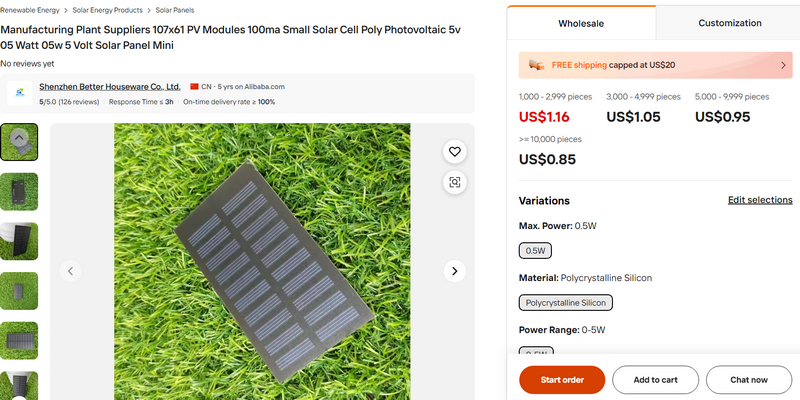Expand free shipping banner chevron
The image size is (800, 400).
(783, 65)
